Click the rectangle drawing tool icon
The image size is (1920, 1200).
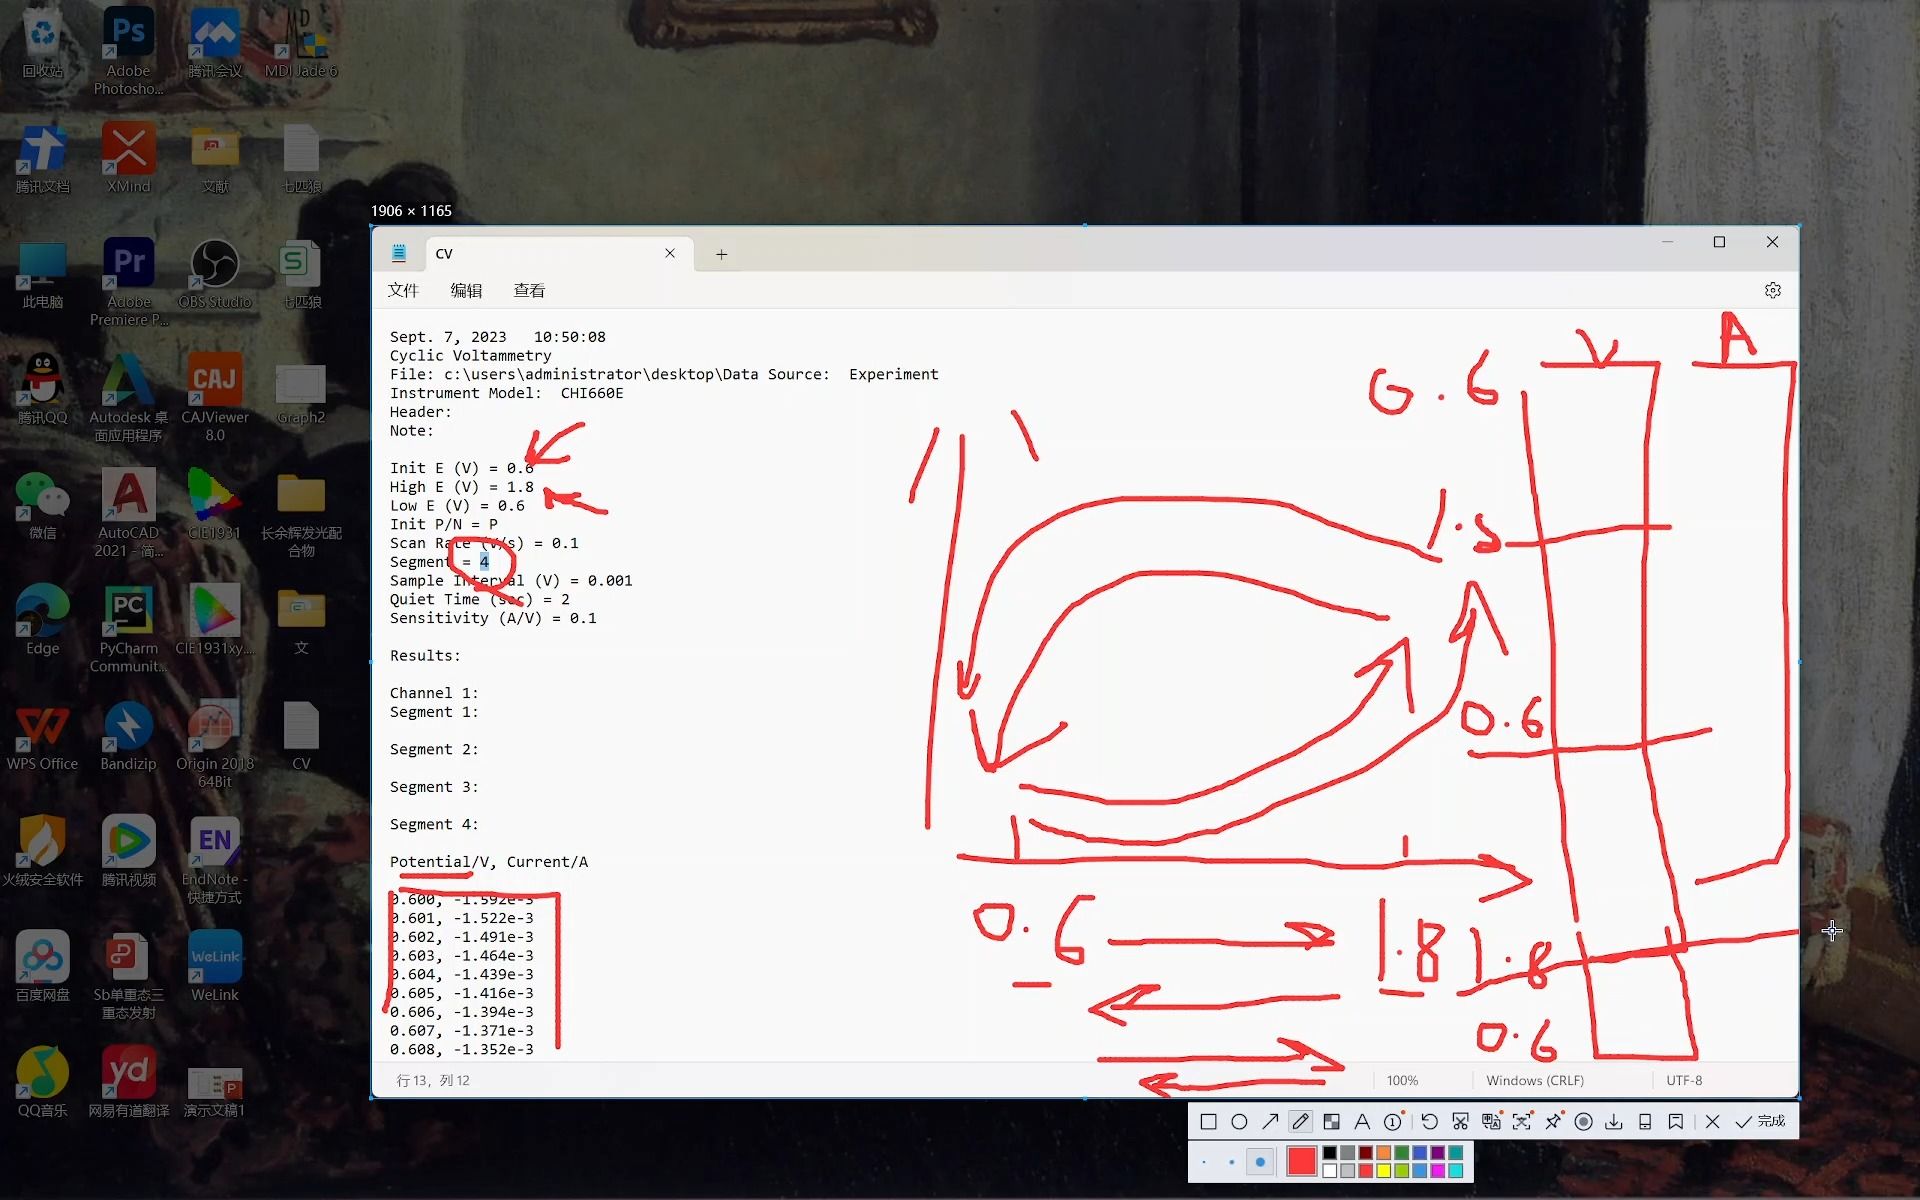(1208, 1121)
